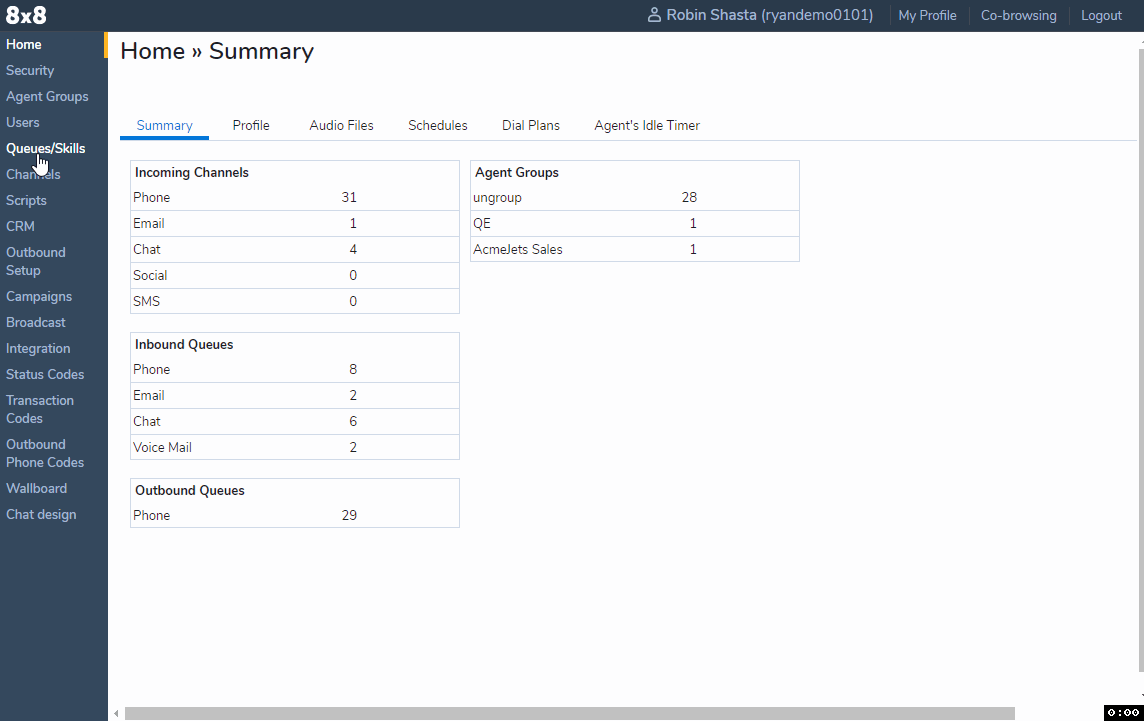Click the user name Robin Shasta
The width and height of the screenshot is (1144, 721).
click(711, 15)
